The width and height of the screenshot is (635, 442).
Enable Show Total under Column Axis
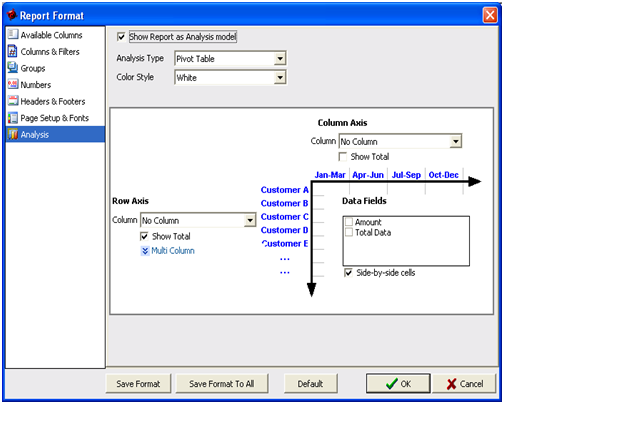coord(345,157)
